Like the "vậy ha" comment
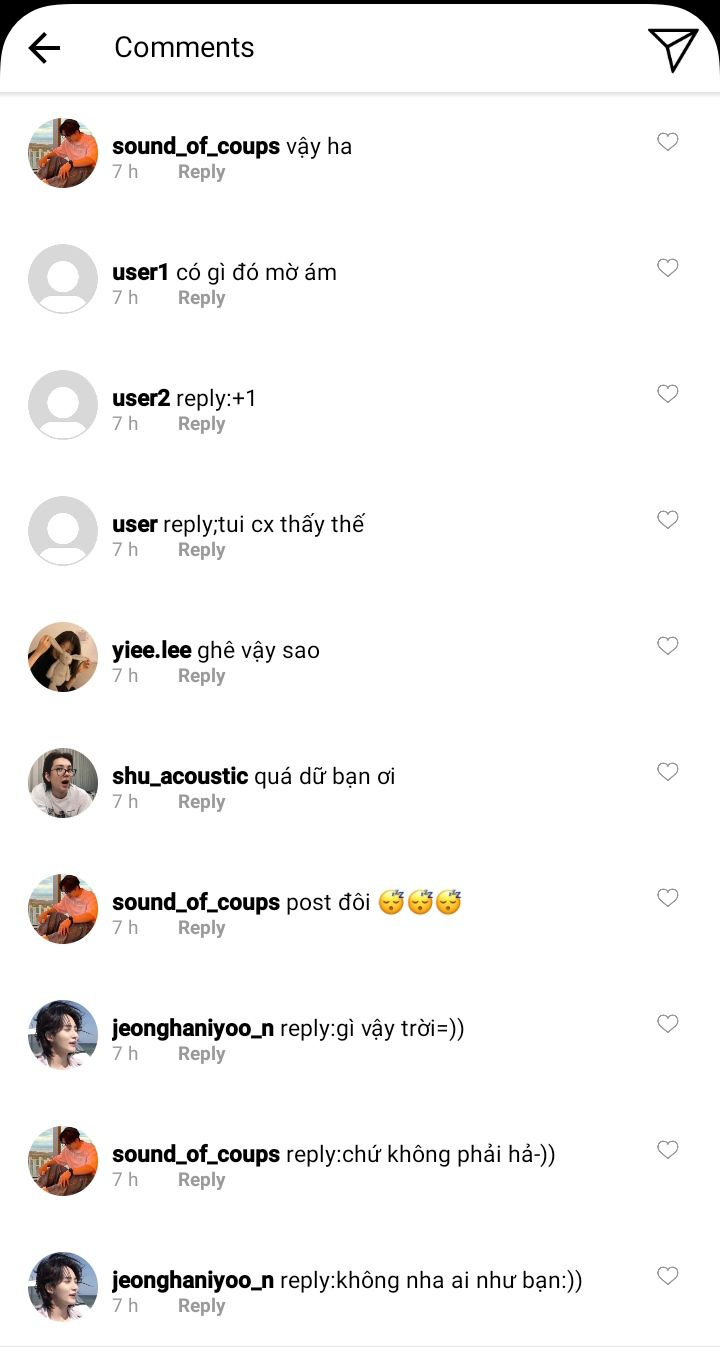 pos(668,142)
